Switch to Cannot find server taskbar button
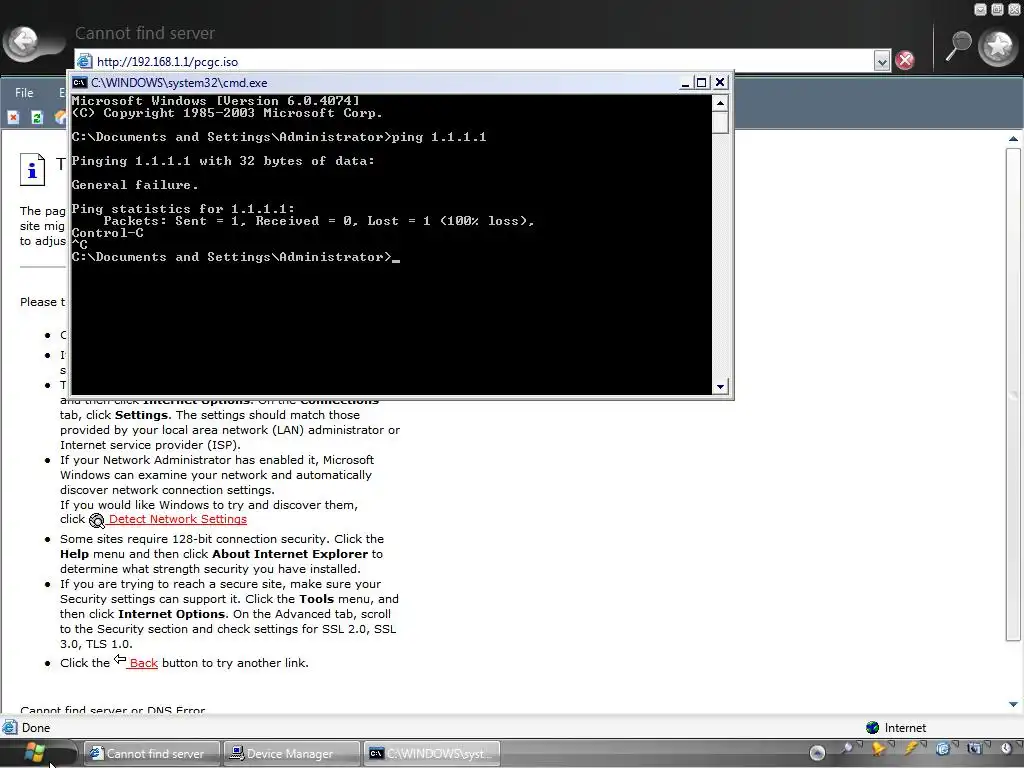The width and height of the screenshot is (1024, 768). point(154,754)
